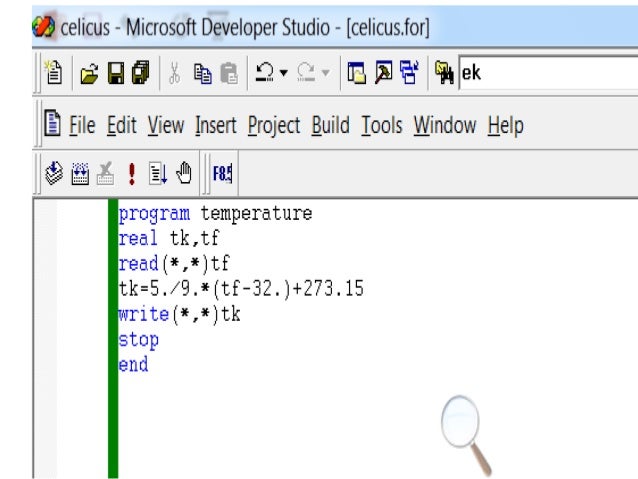
Task: Click the Save All icon
Action: tap(141, 73)
